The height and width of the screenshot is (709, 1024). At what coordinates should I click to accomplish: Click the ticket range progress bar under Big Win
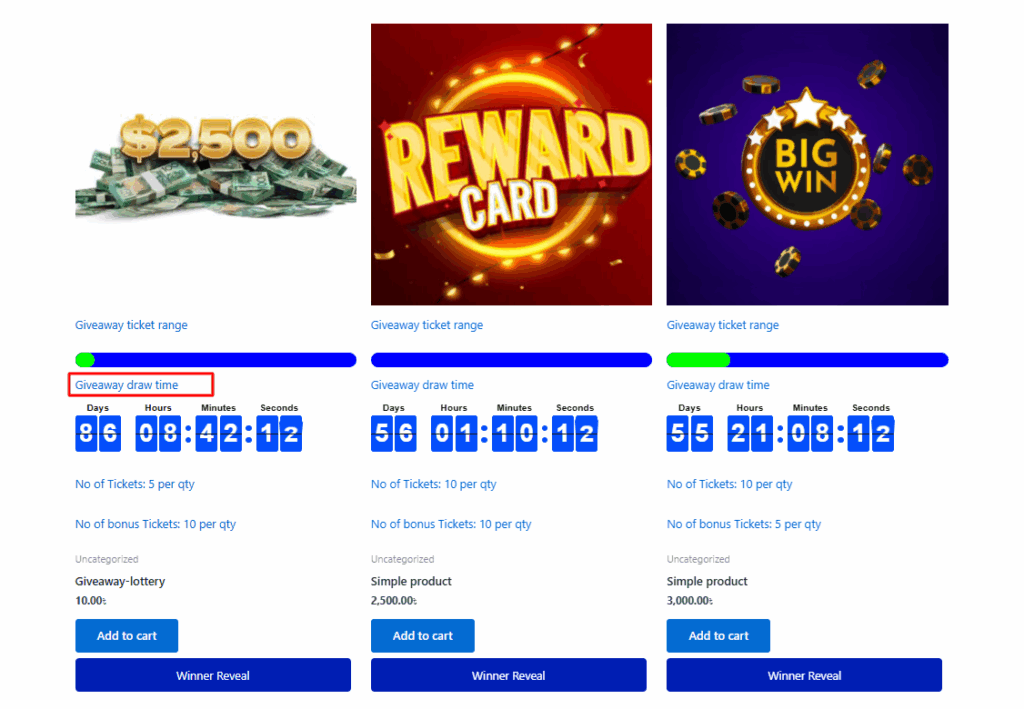coord(807,360)
